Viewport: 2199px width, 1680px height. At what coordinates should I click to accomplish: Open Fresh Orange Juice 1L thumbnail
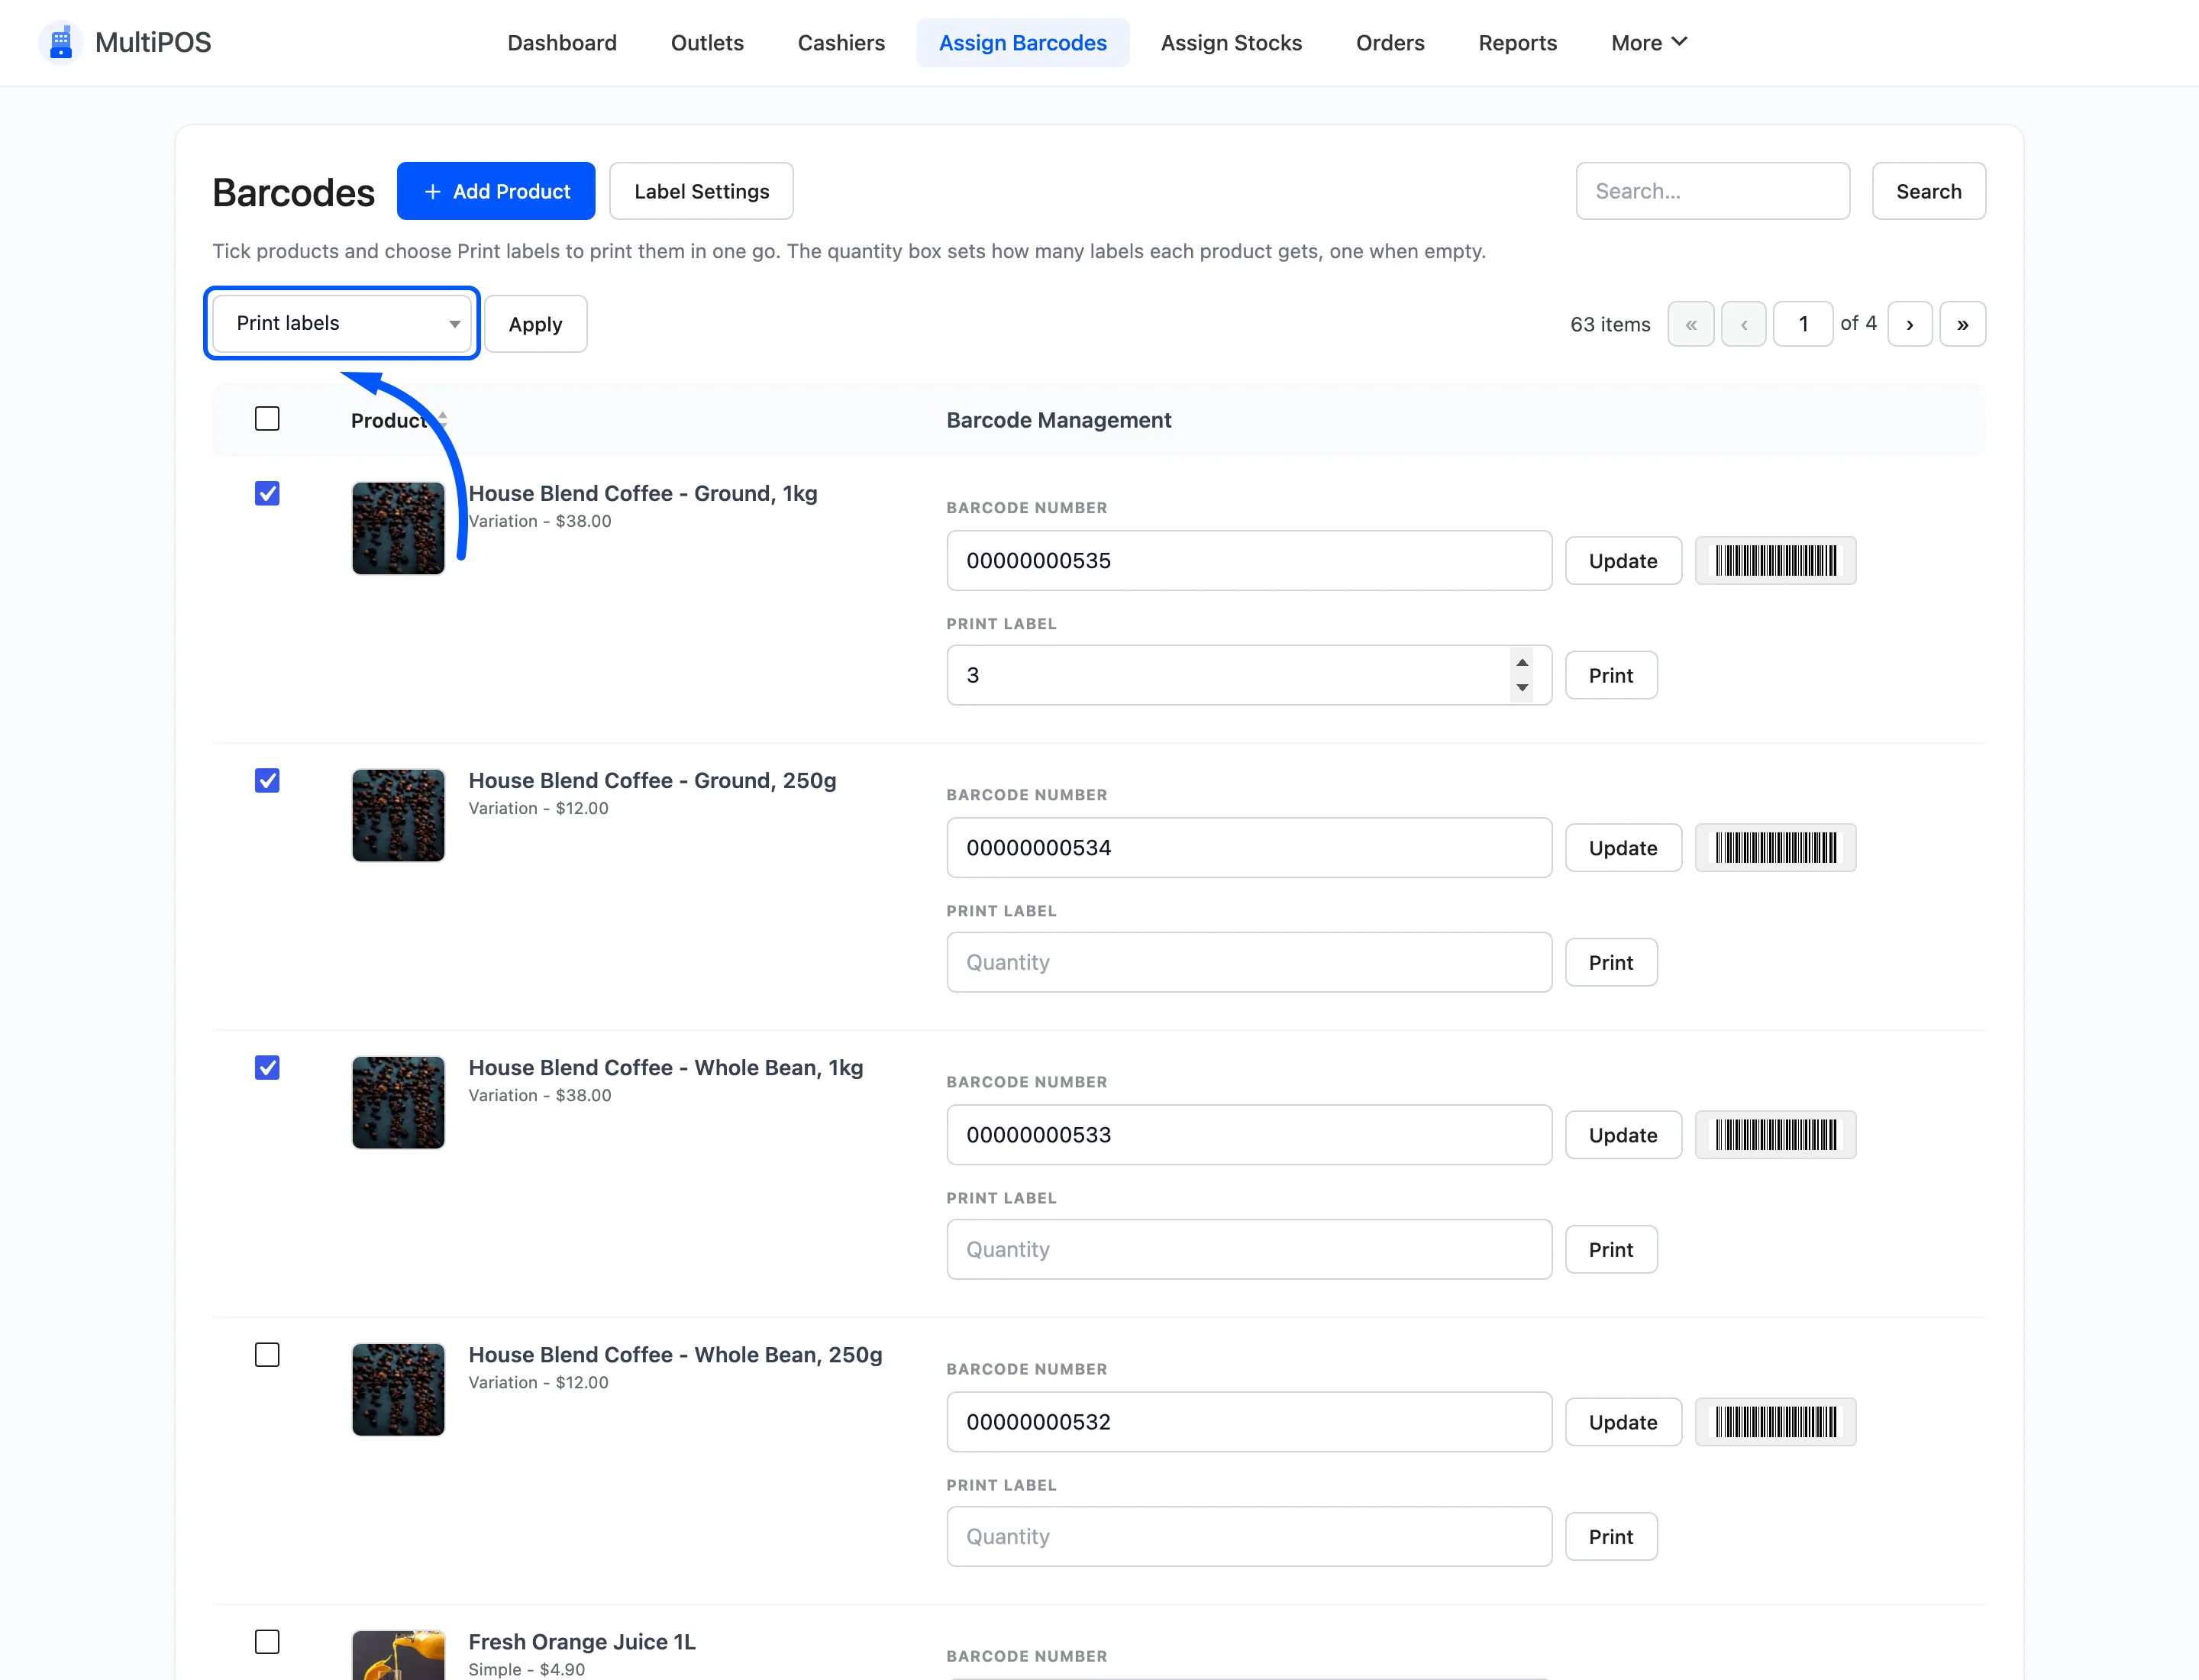(398, 1655)
